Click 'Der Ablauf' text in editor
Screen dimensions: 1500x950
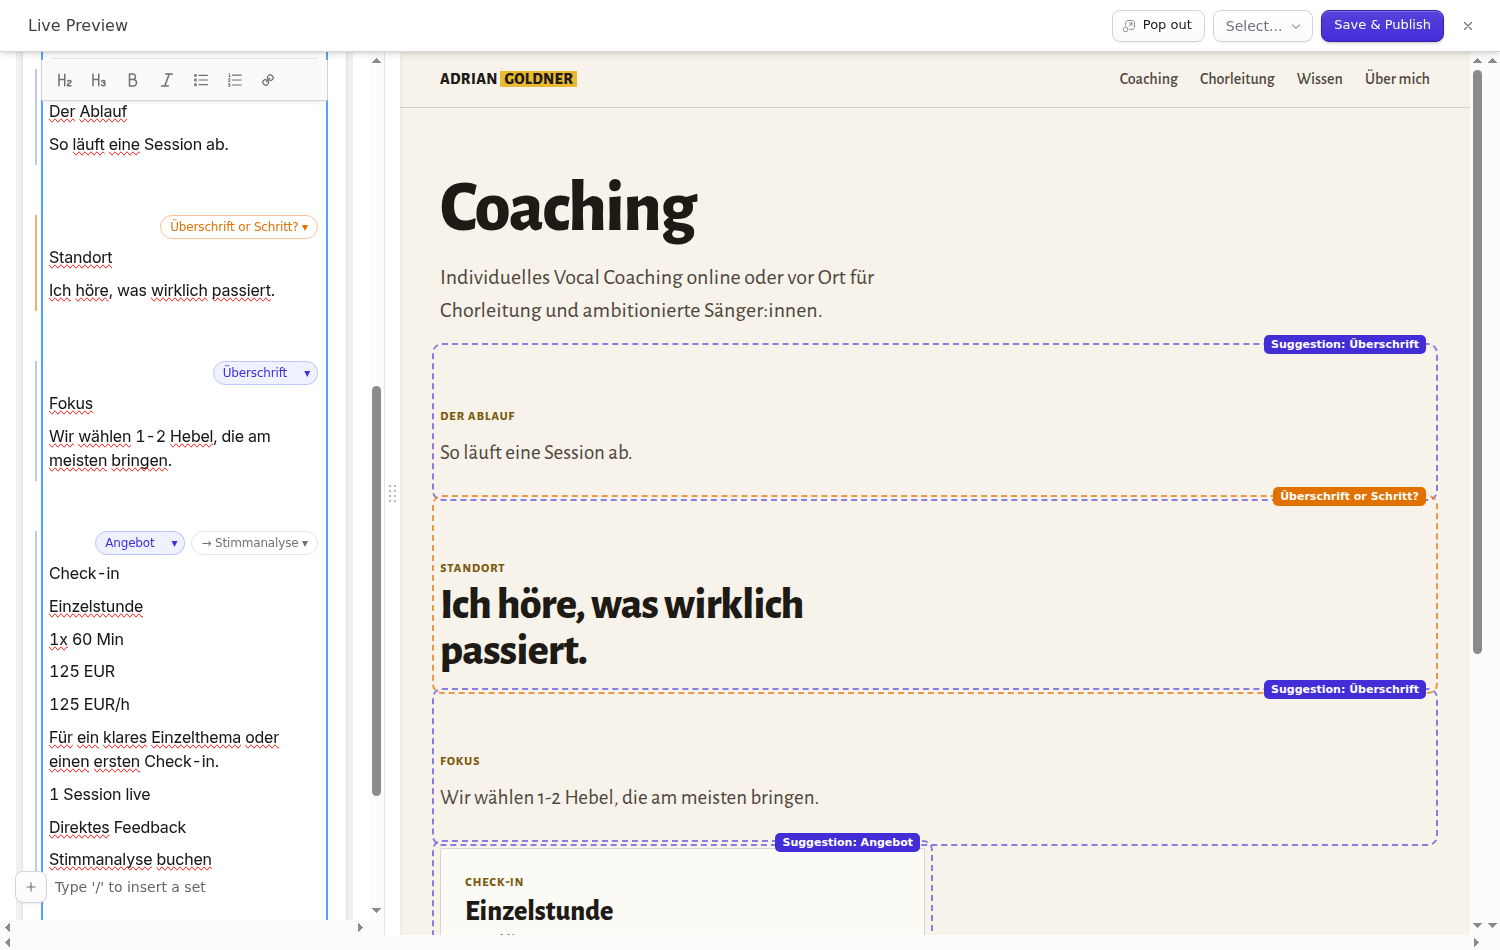[x=88, y=112]
